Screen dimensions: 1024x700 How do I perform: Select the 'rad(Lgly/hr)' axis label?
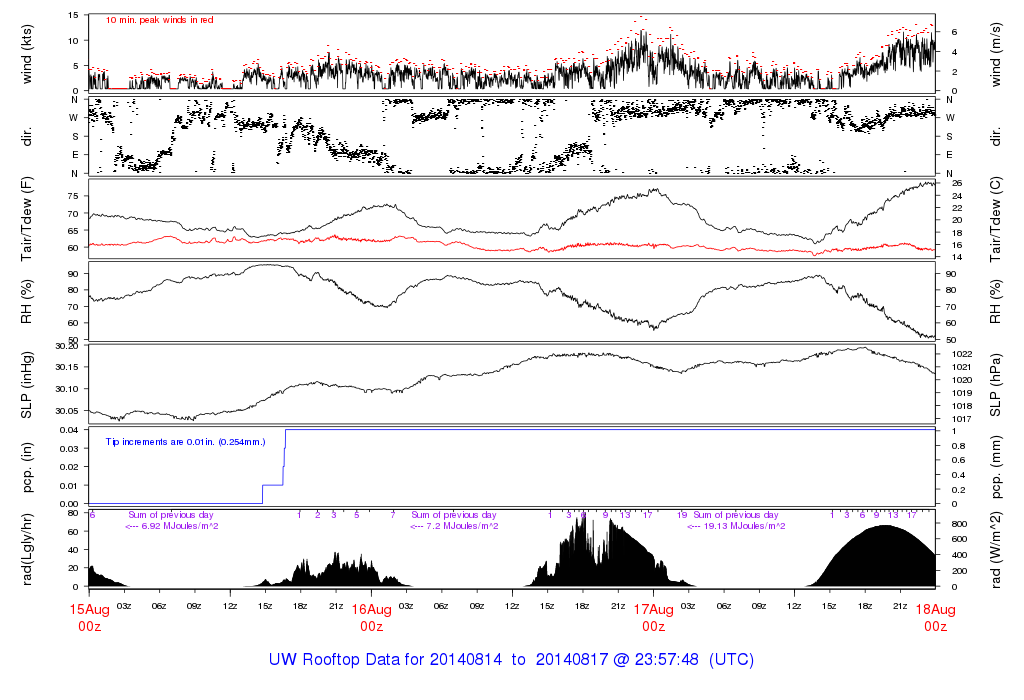click(x=27, y=549)
